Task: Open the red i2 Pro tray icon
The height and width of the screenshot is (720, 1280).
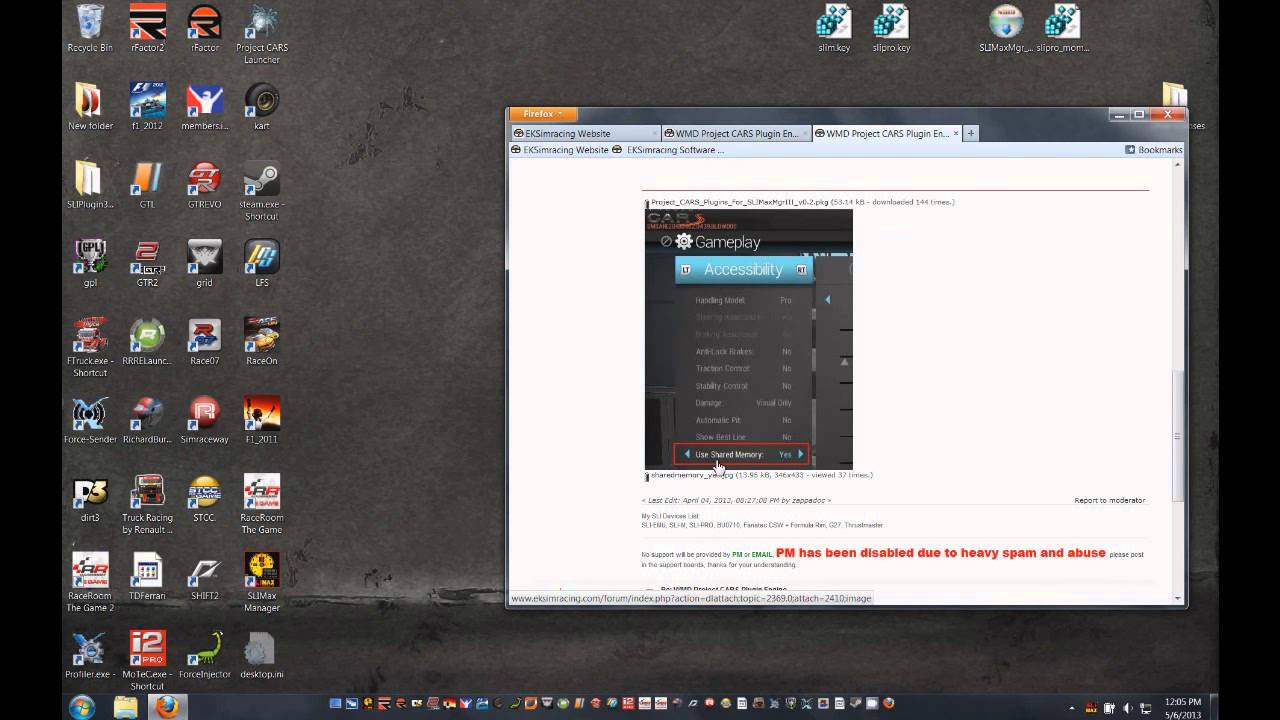Action: pos(629,704)
